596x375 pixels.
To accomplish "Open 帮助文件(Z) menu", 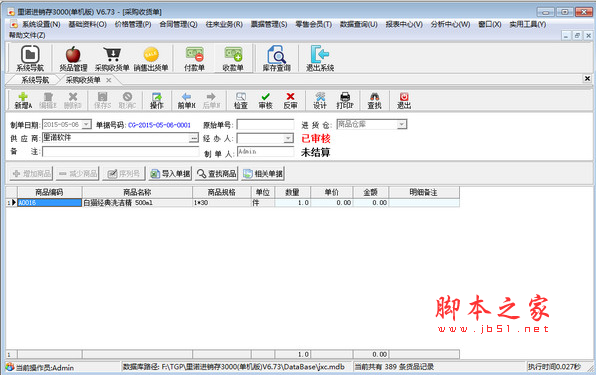I will point(27,35).
